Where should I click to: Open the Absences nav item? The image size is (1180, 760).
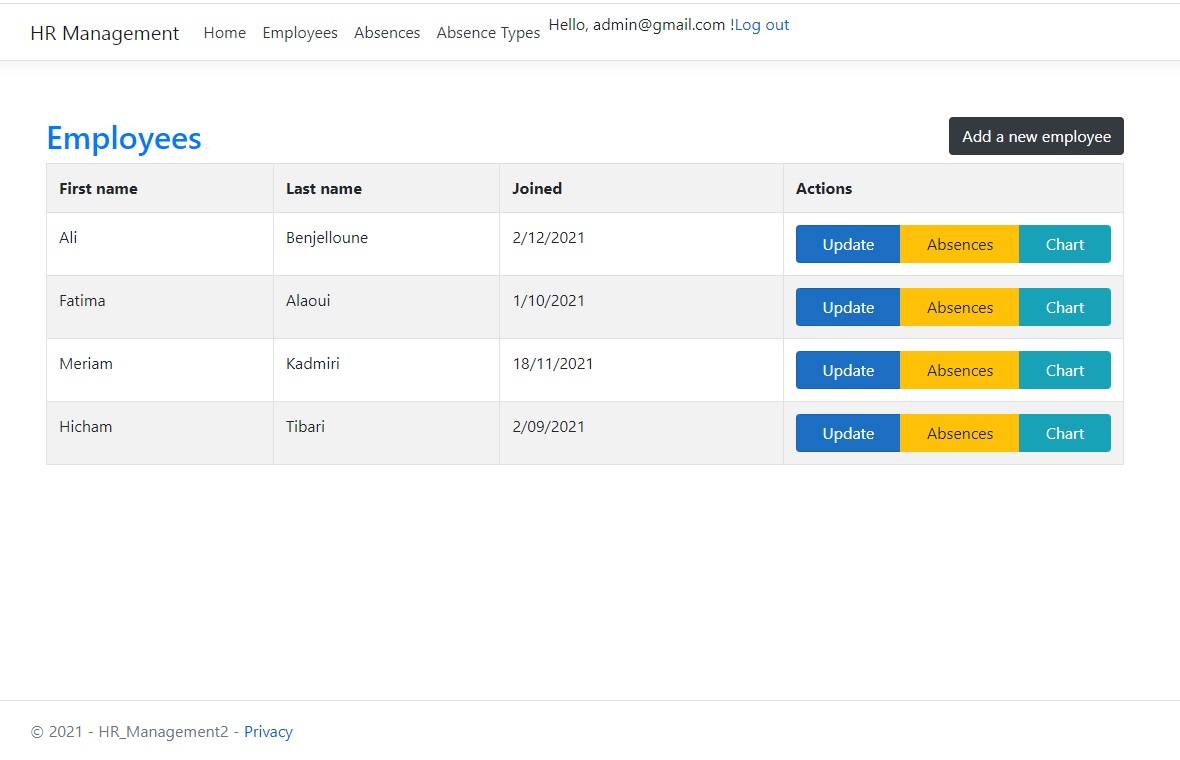pyautogui.click(x=387, y=32)
